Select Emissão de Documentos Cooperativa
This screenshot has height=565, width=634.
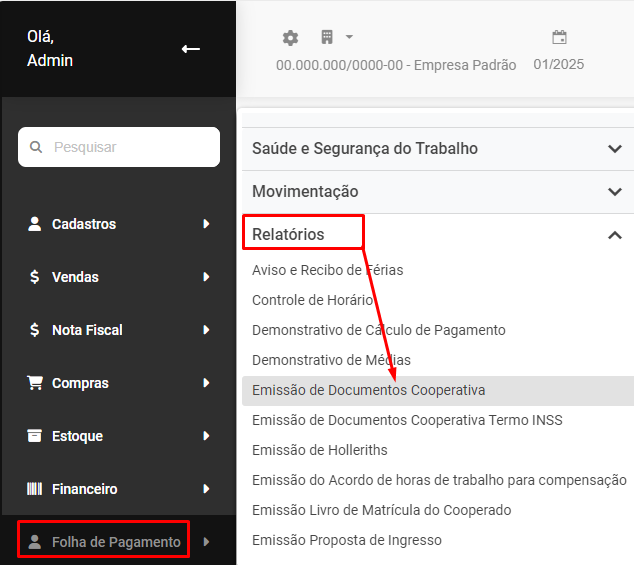[368, 390]
